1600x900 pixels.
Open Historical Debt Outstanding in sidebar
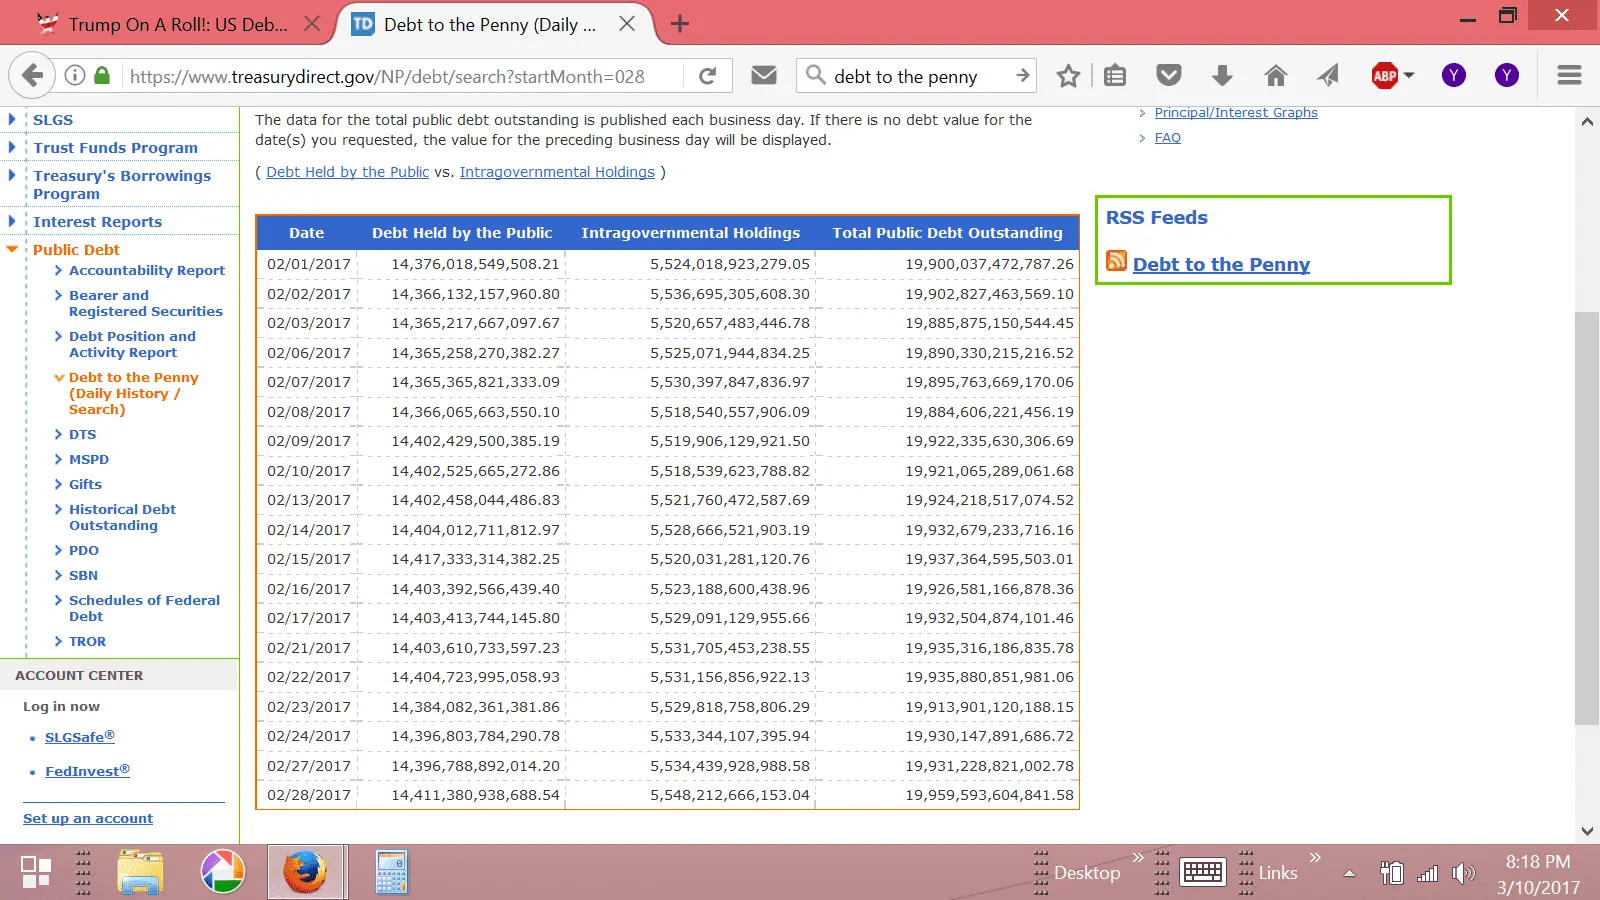coord(122,517)
